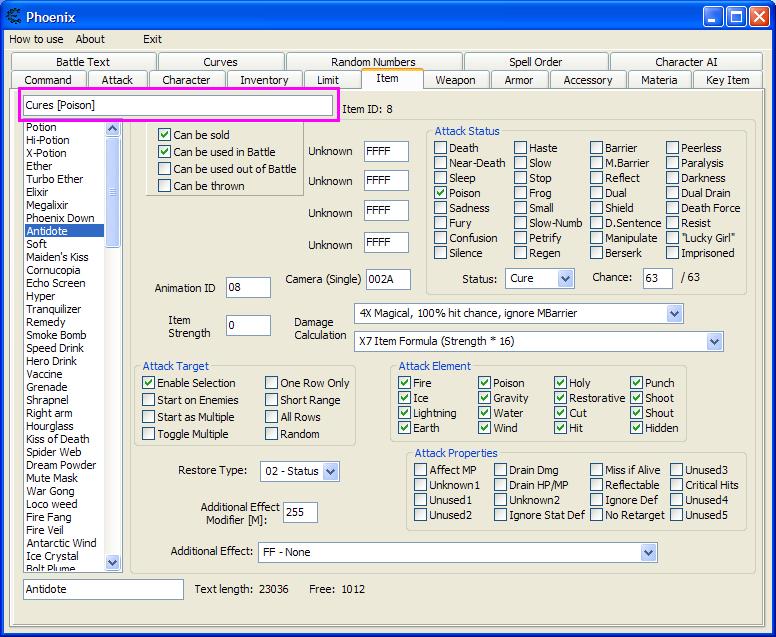This screenshot has width=776, height=637.
Task: Open the 'How to use' menu
Action: click(x=36, y=39)
